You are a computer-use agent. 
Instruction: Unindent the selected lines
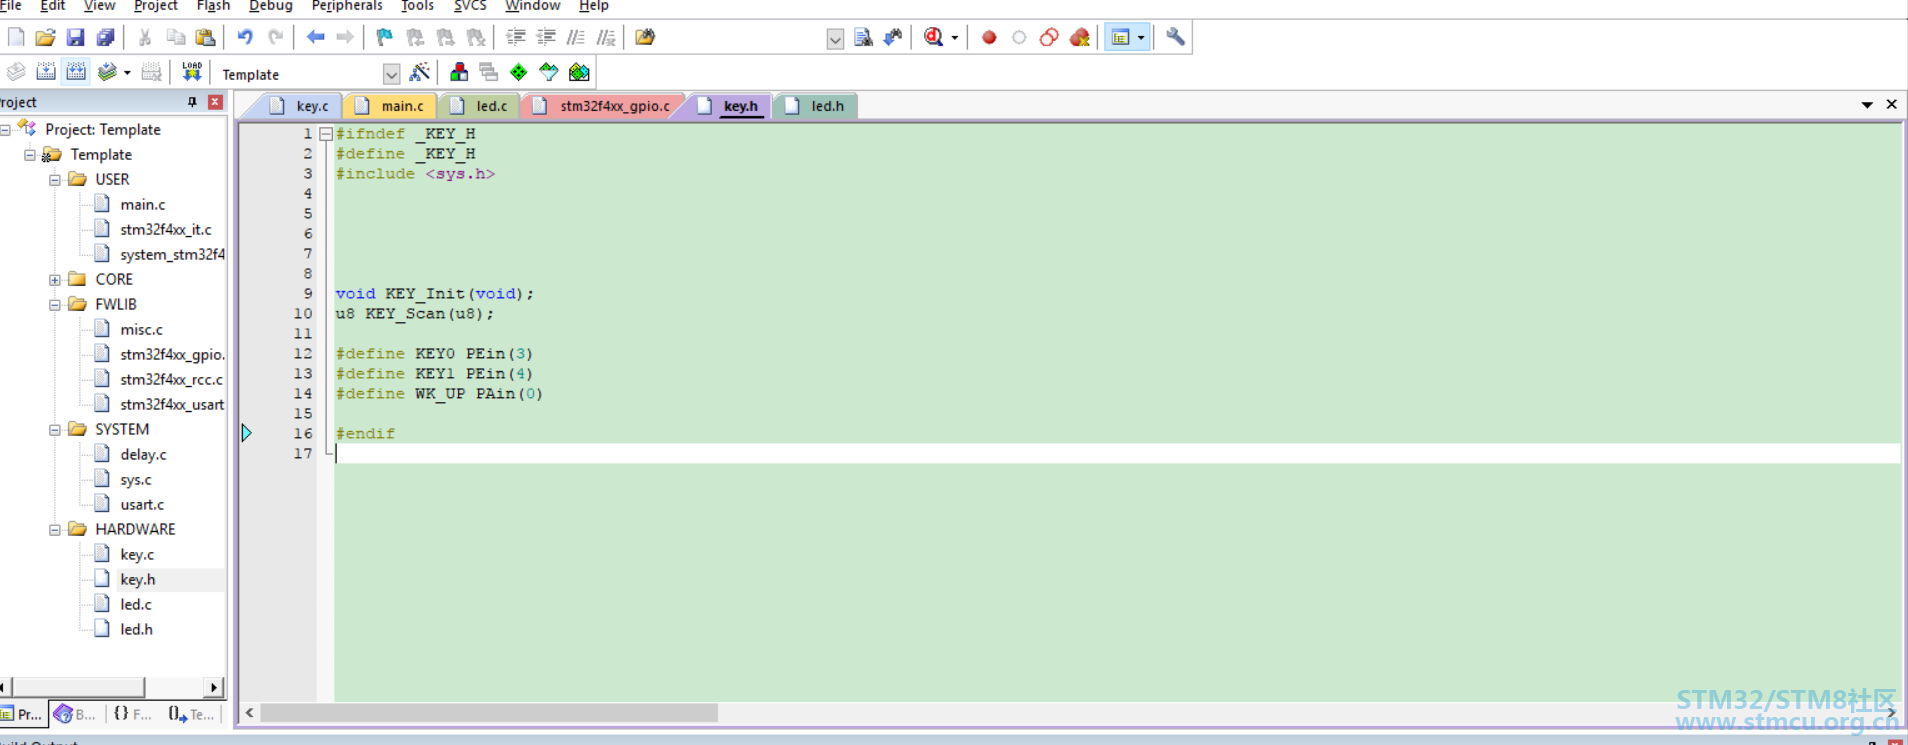(546, 37)
